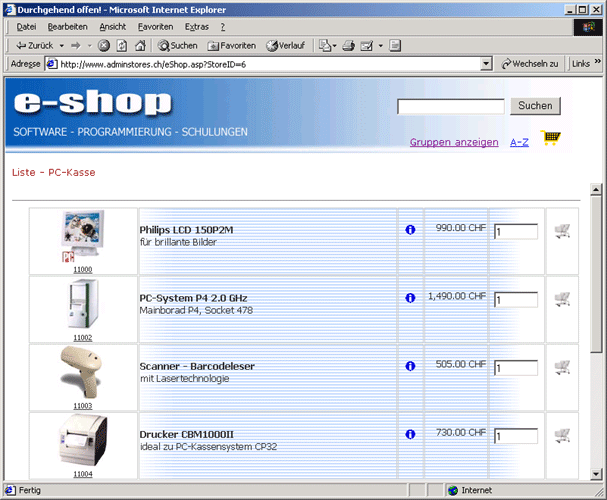
Task: Expand the Links toolbar chevron
Action: pyautogui.click(x=597, y=61)
